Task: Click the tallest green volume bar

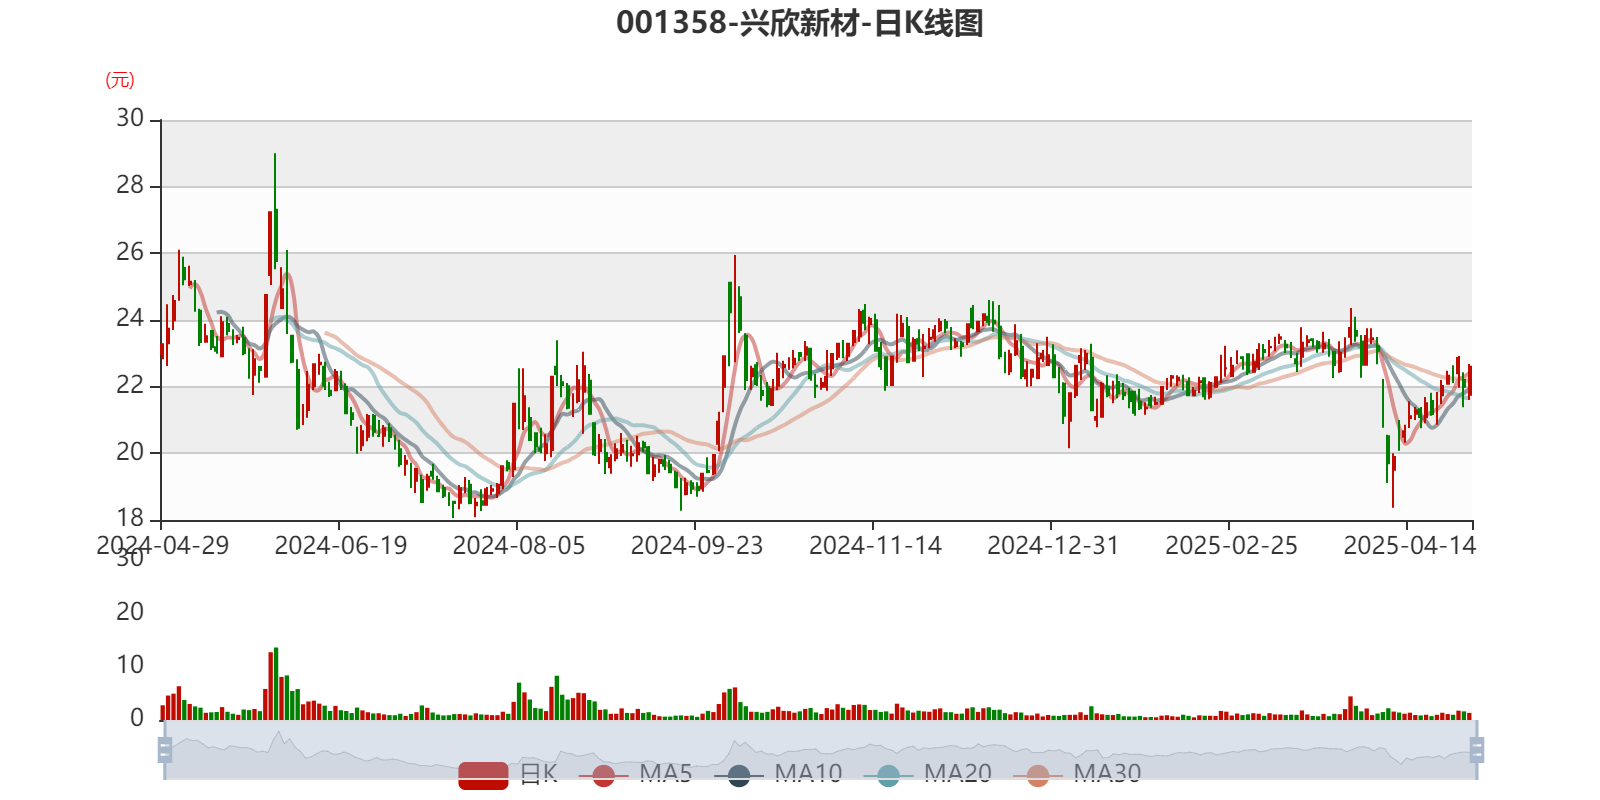Action: (x=276, y=684)
